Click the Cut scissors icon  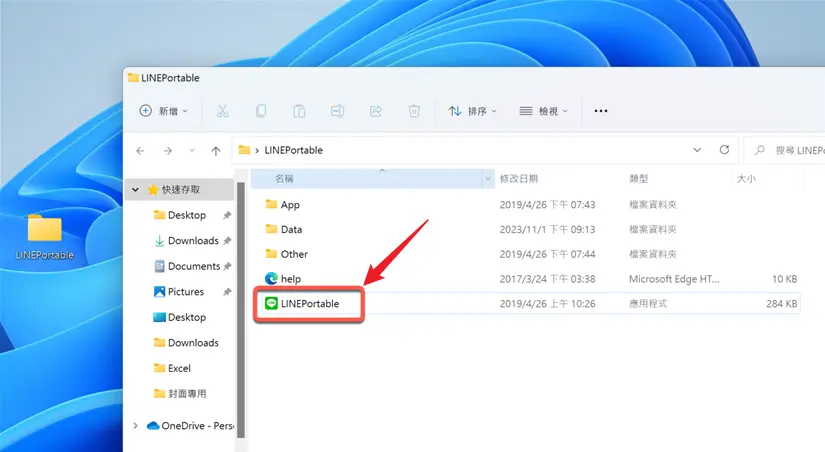[223, 111]
